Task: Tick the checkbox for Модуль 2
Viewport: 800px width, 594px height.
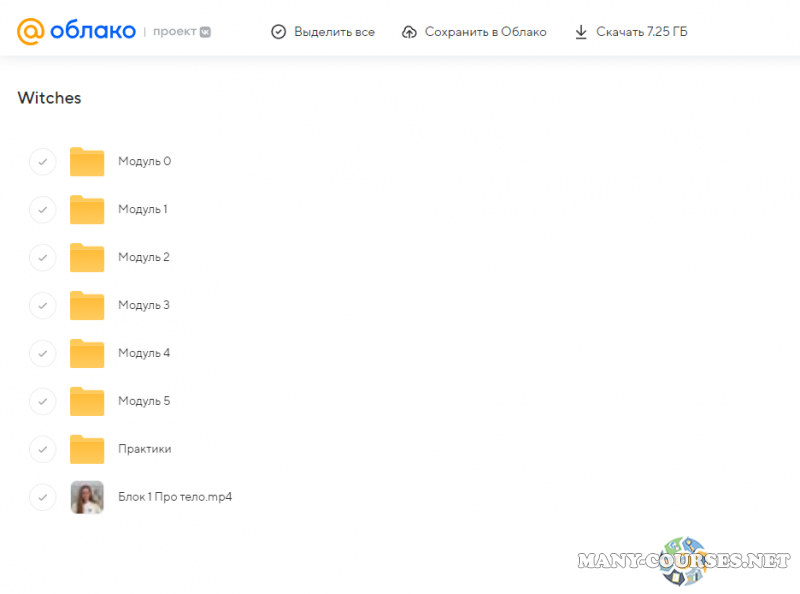Action: pos(42,257)
